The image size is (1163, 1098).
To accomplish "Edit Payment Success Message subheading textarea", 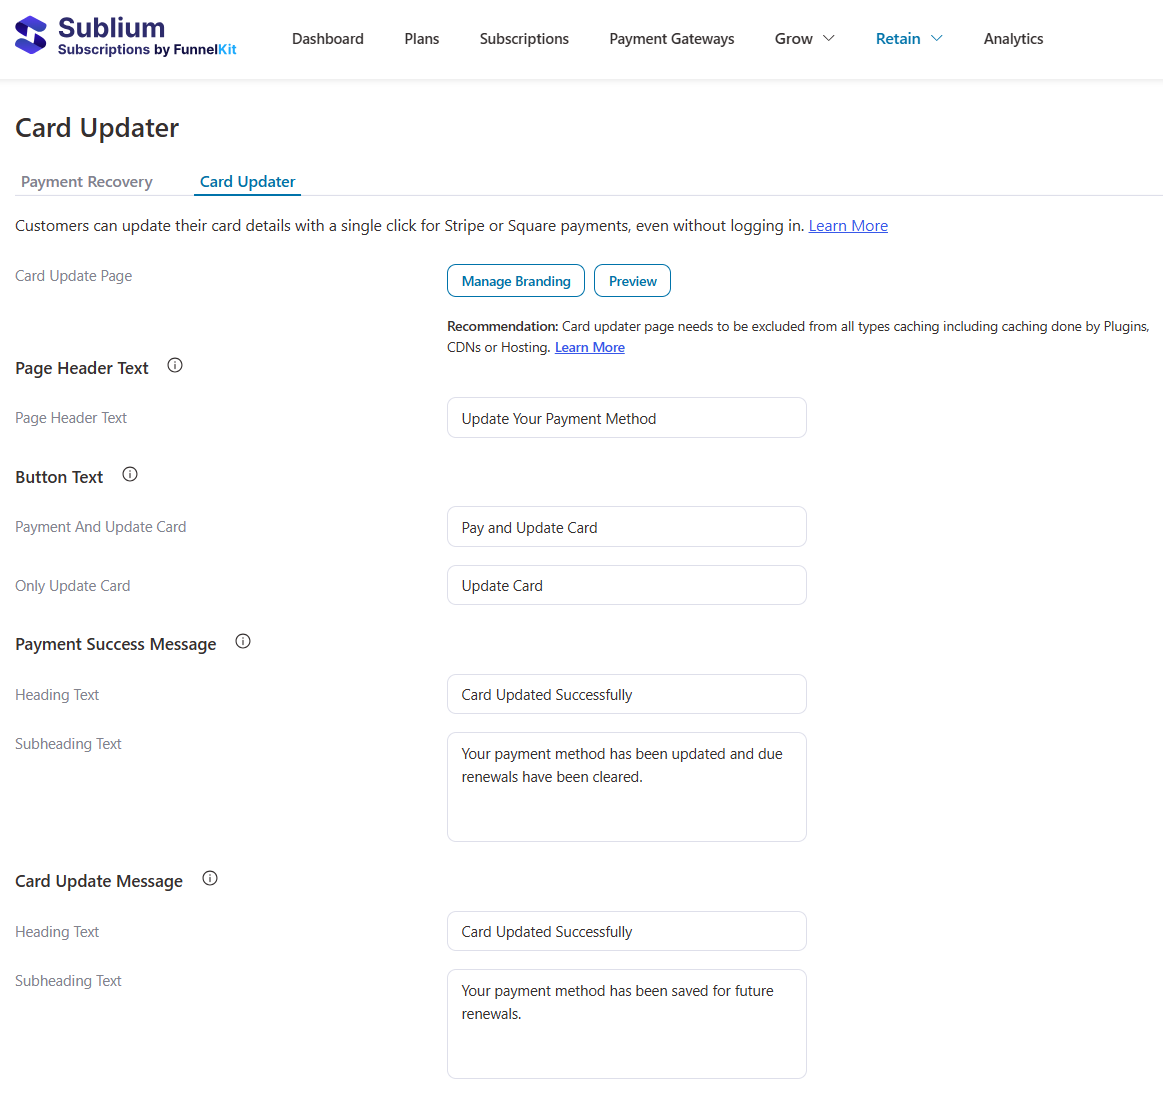I will (x=627, y=787).
